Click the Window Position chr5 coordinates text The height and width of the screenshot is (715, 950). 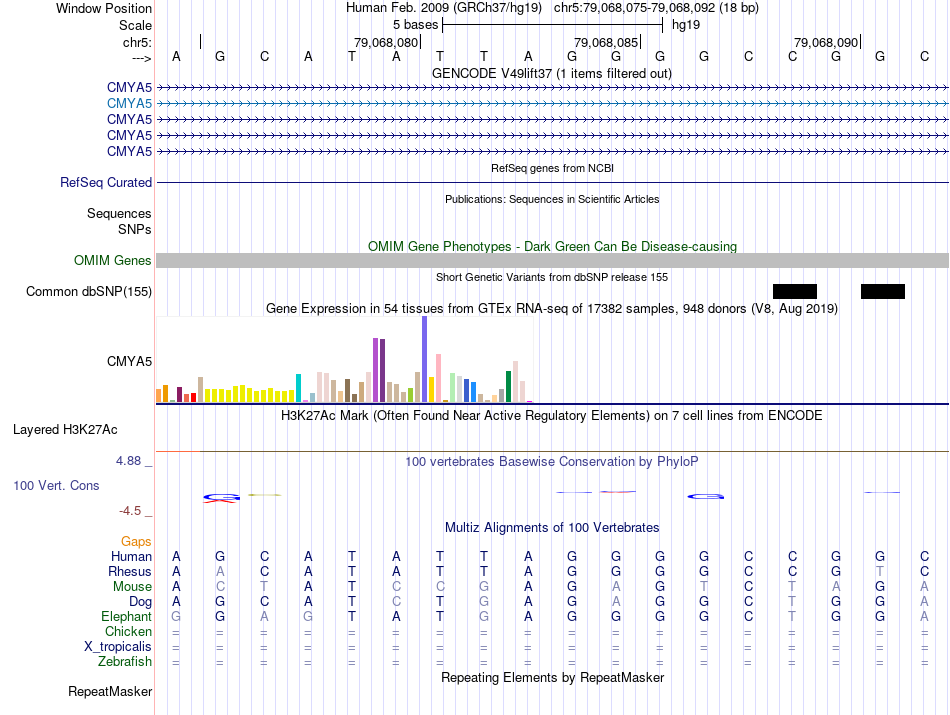(x=656, y=8)
